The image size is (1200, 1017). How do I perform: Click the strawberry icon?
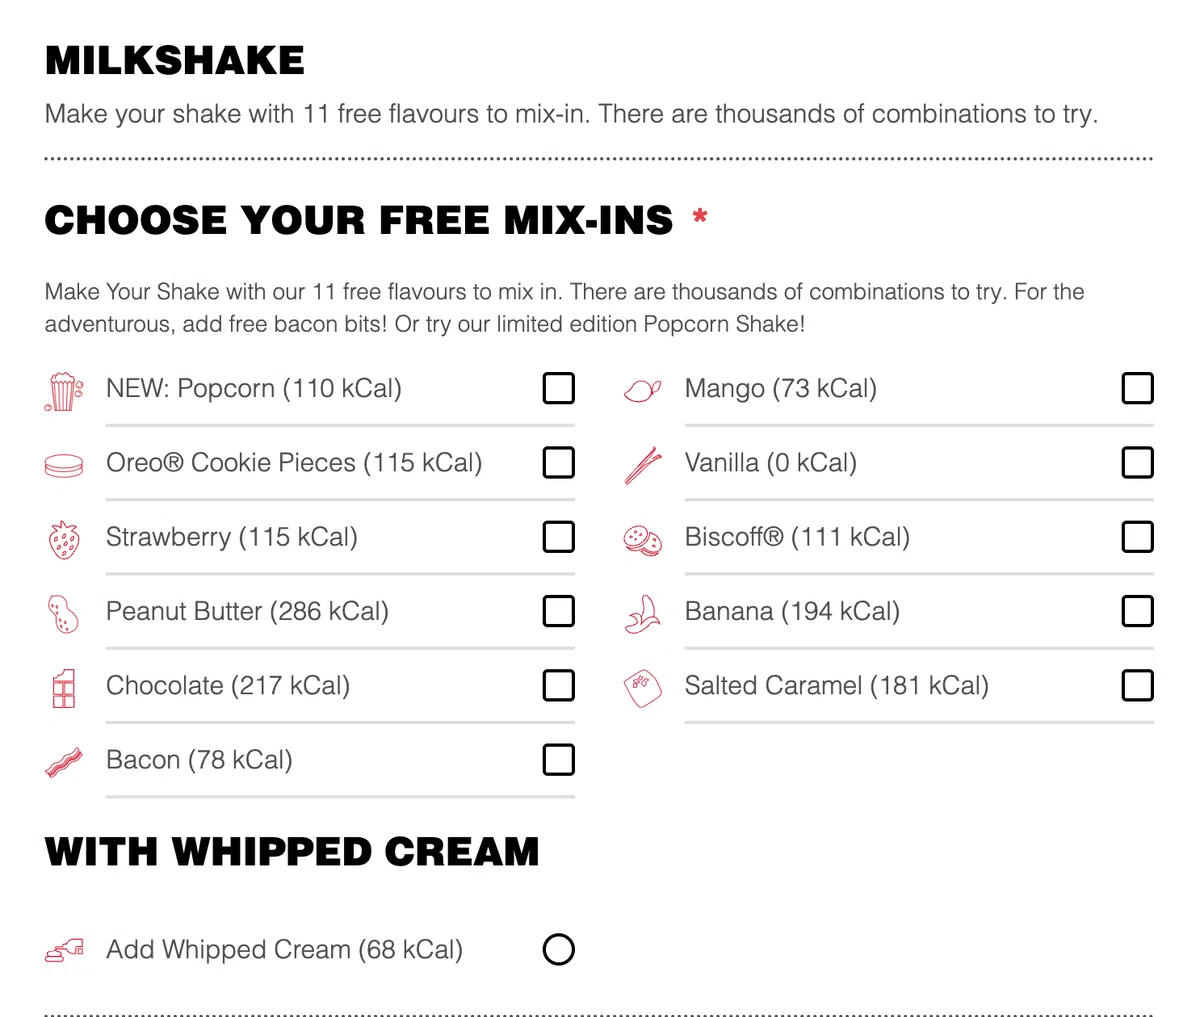64,539
